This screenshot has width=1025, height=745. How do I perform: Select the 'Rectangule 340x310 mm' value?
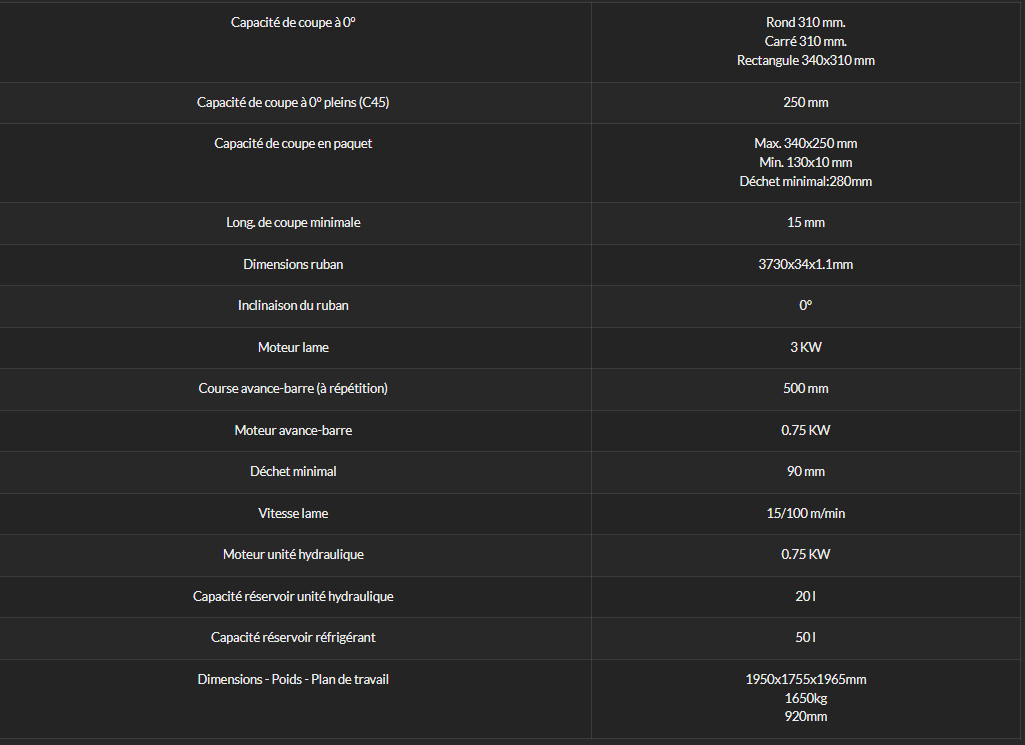click(x=805, y=60)
